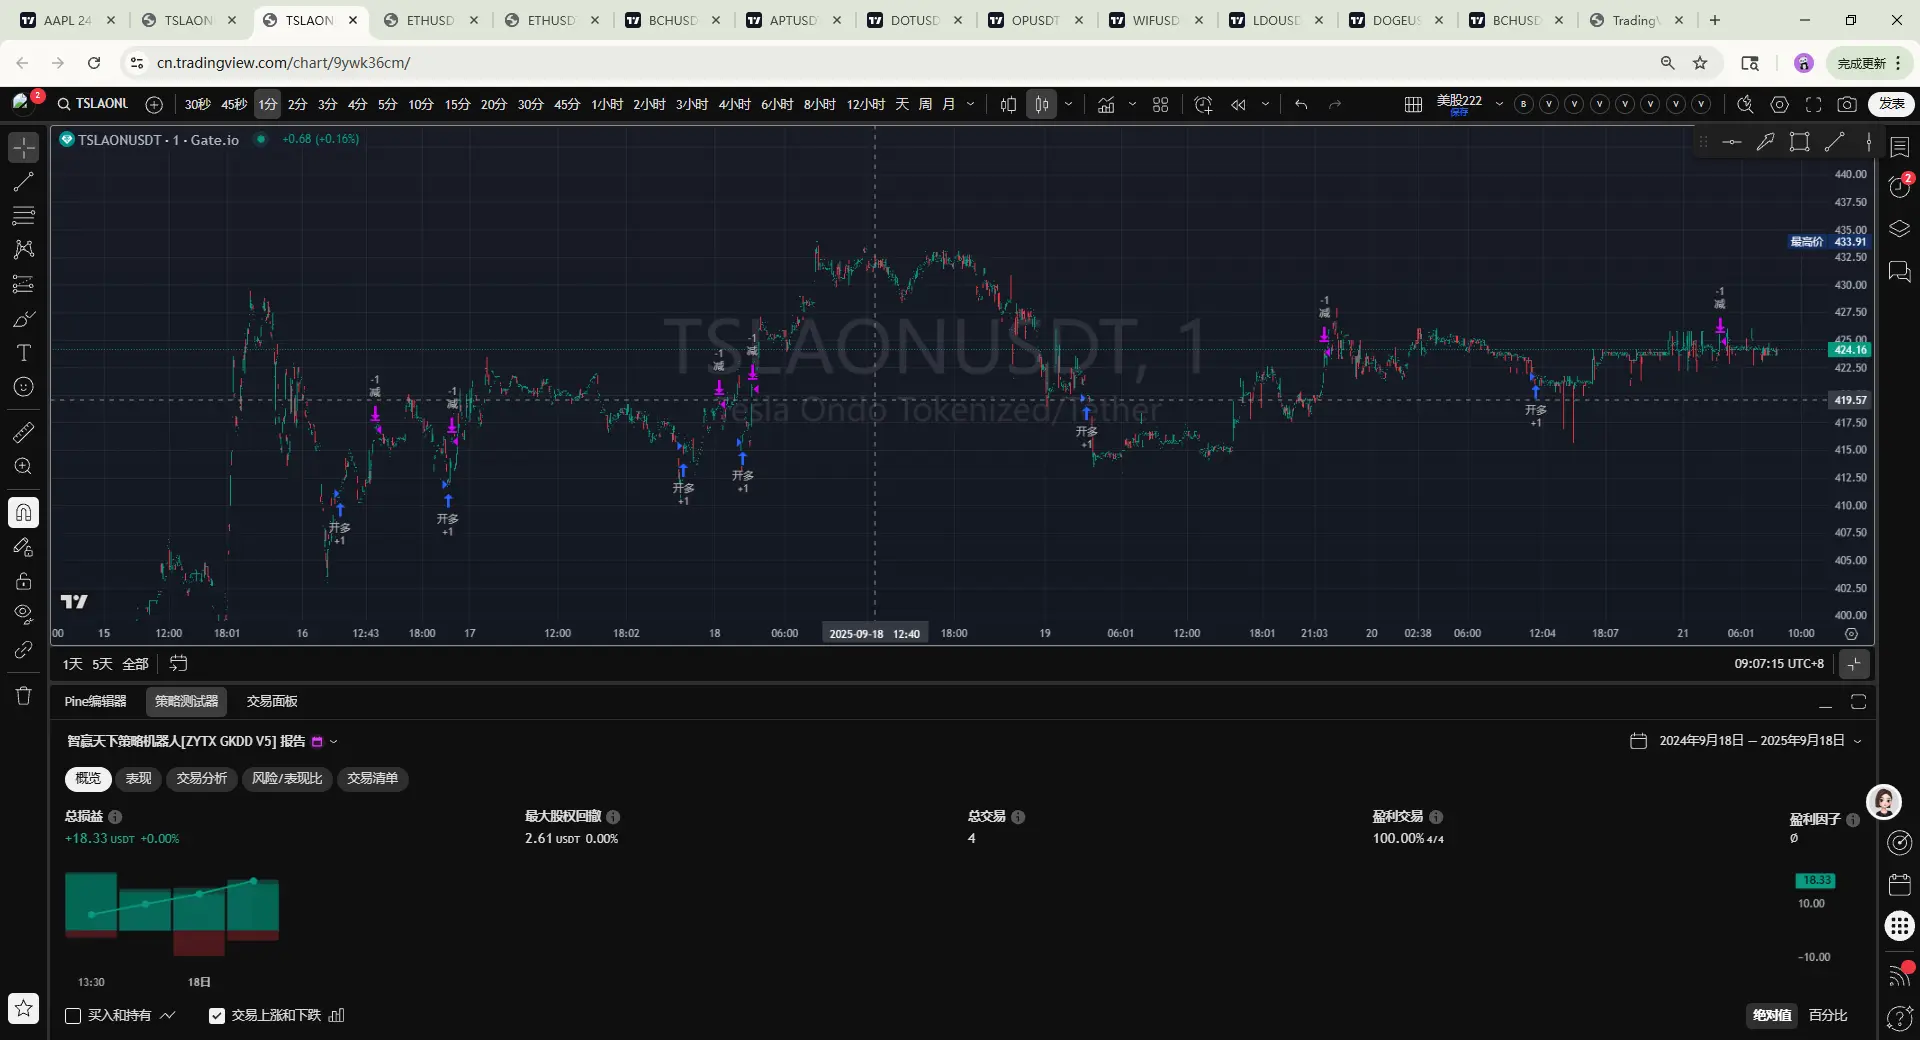Create an alert with clock icon

[1203, 104]
